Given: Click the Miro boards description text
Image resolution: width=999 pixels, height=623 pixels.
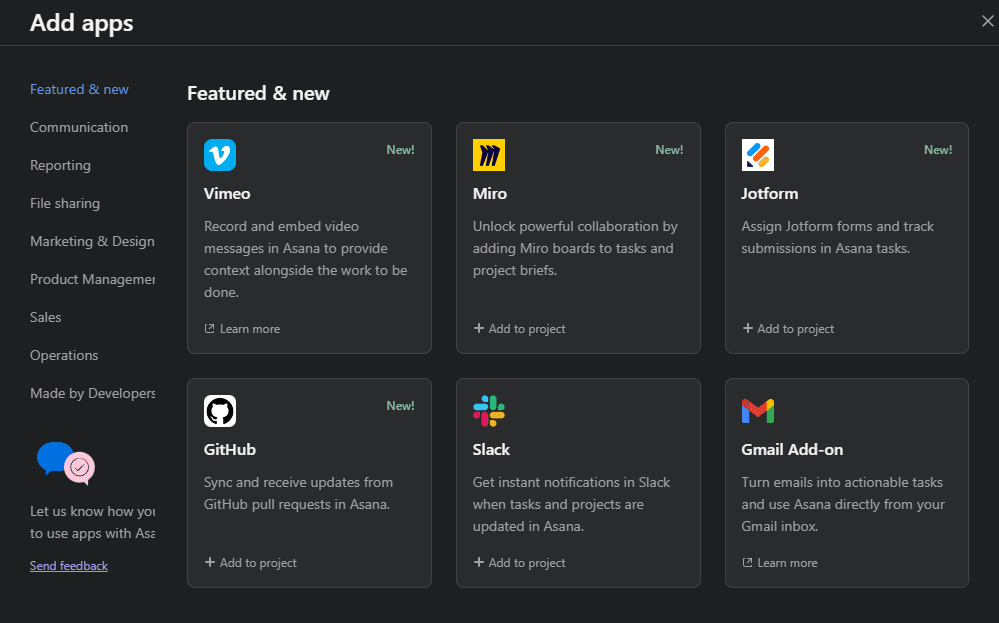Looking at the screenshot, I should (x=575, y=248).
